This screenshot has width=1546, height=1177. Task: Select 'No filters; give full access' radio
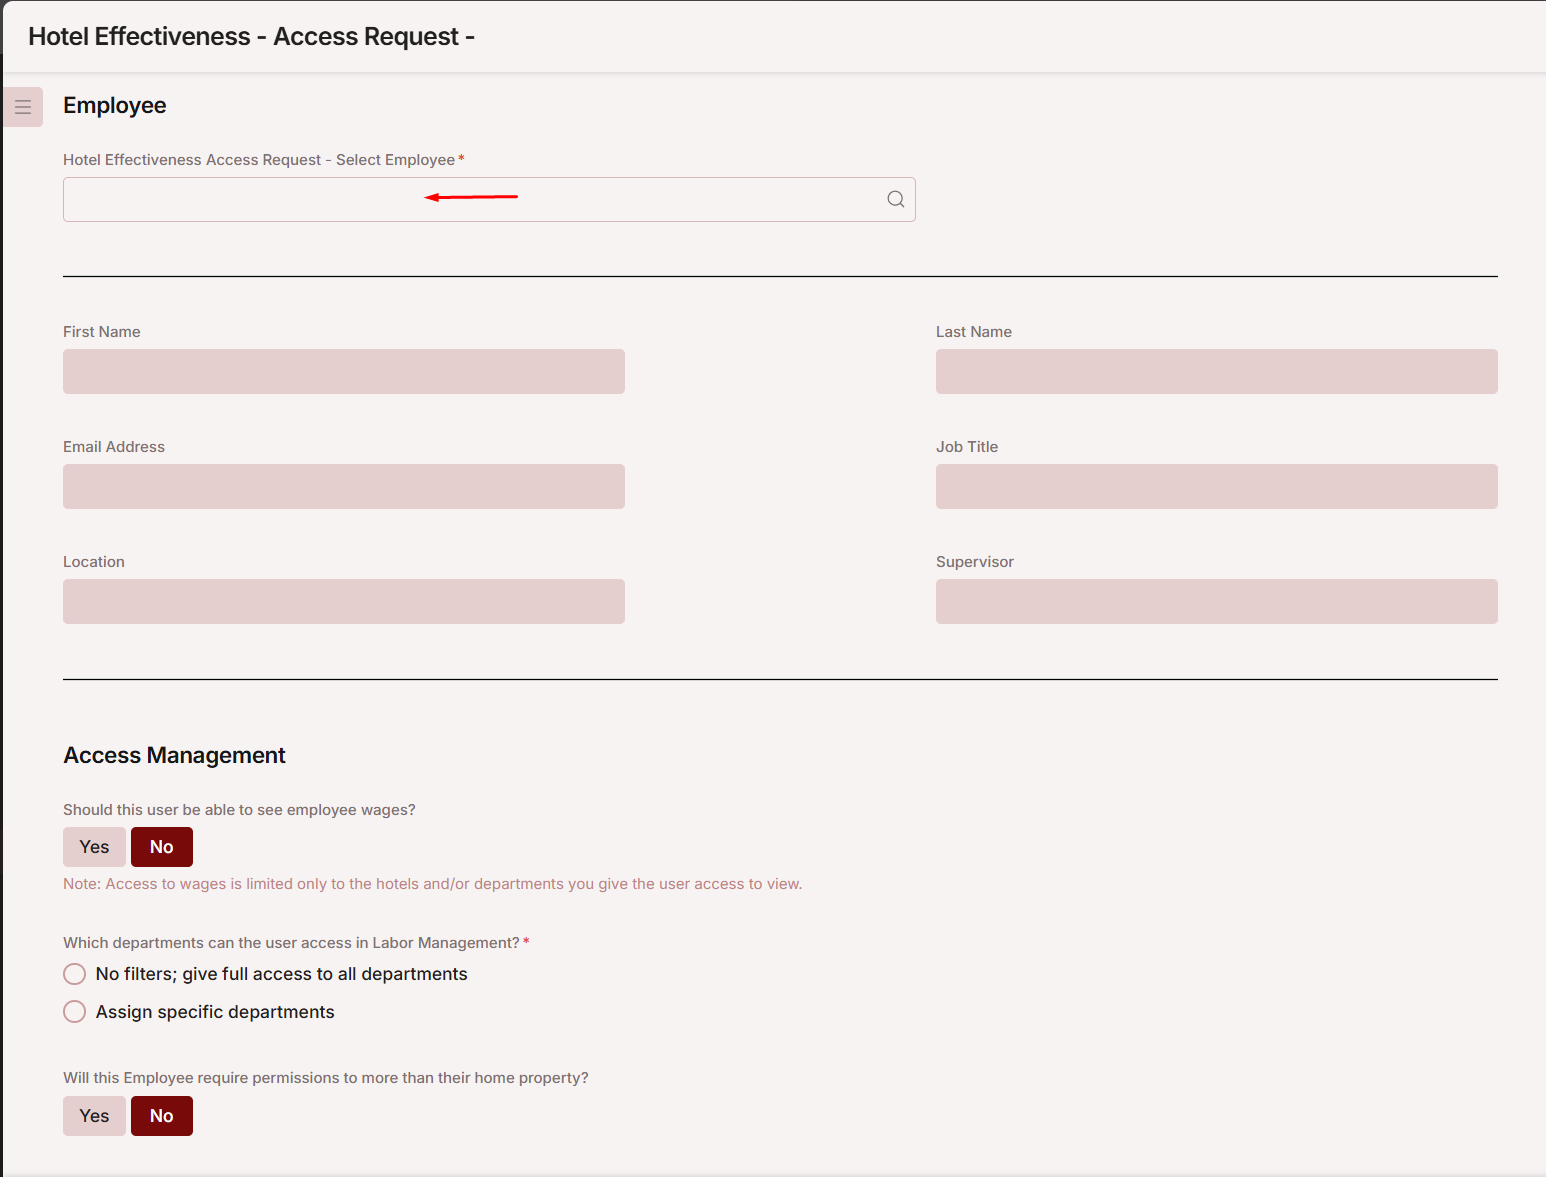pyautogui.click(x=75, y=974)
